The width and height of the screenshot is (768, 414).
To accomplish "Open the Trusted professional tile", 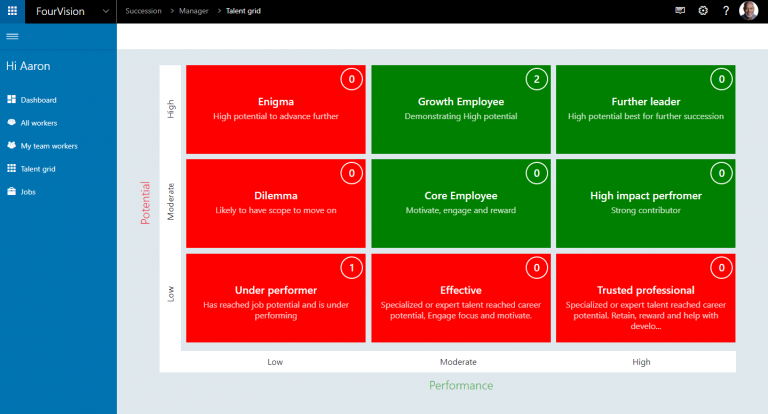I will [645, 297].
